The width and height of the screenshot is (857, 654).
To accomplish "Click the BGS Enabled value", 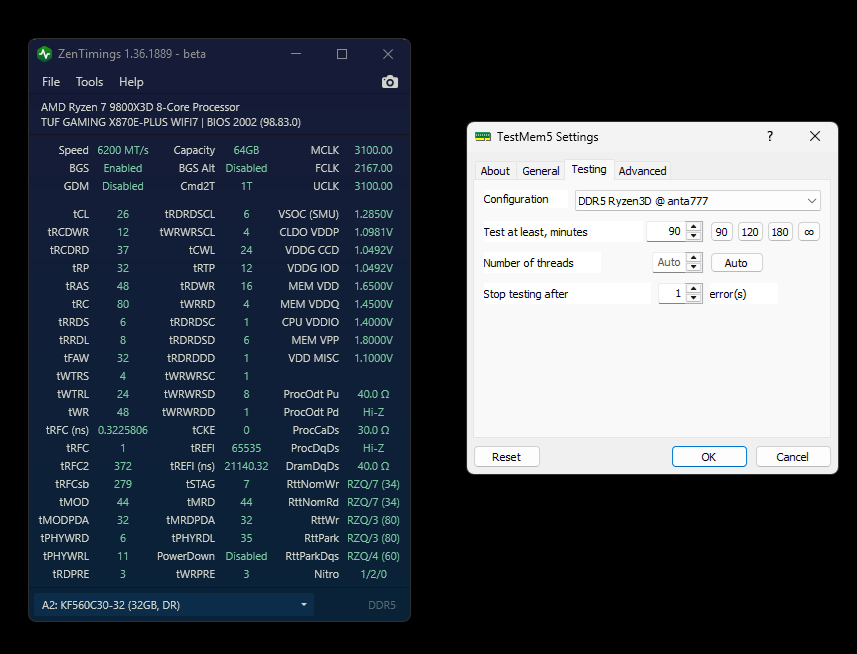I will tap(123, 168).
